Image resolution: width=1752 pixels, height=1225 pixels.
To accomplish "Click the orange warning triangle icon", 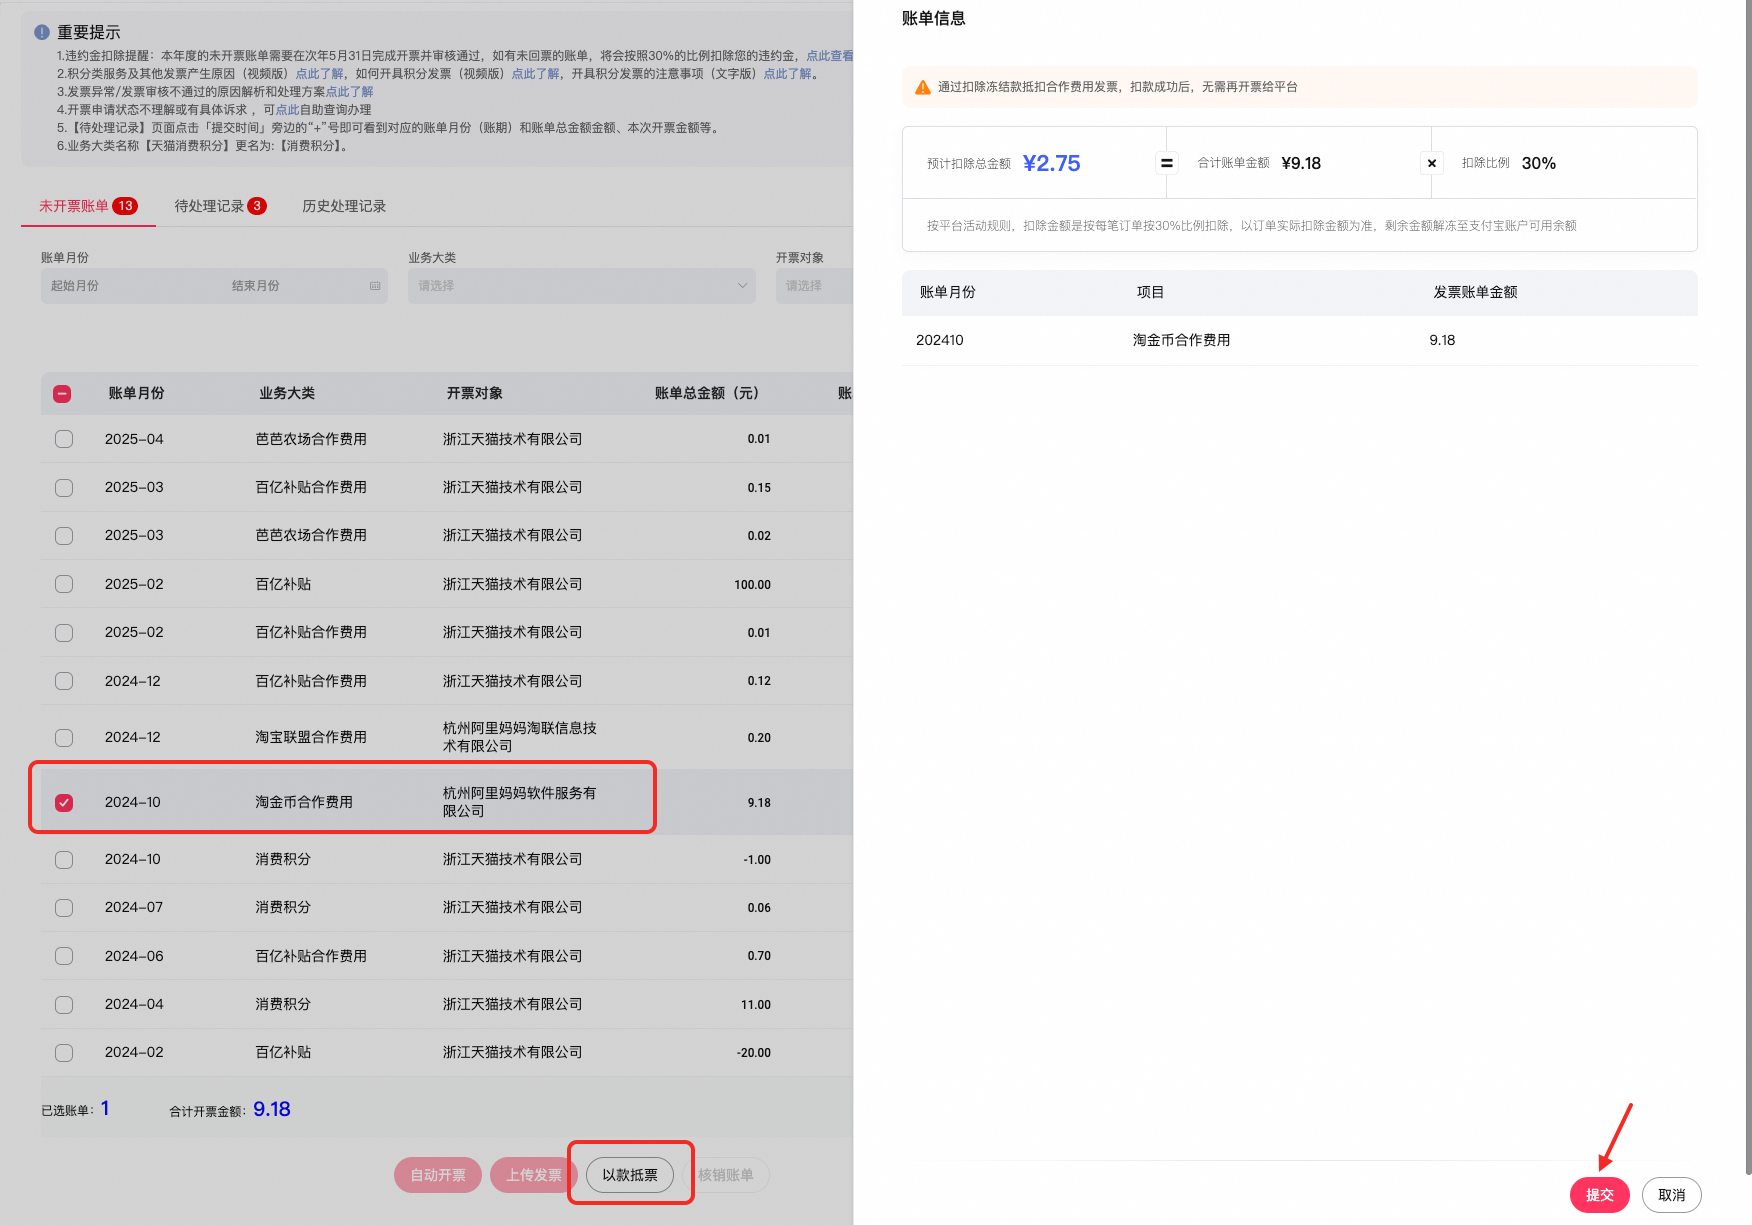I will click(923, 88).
